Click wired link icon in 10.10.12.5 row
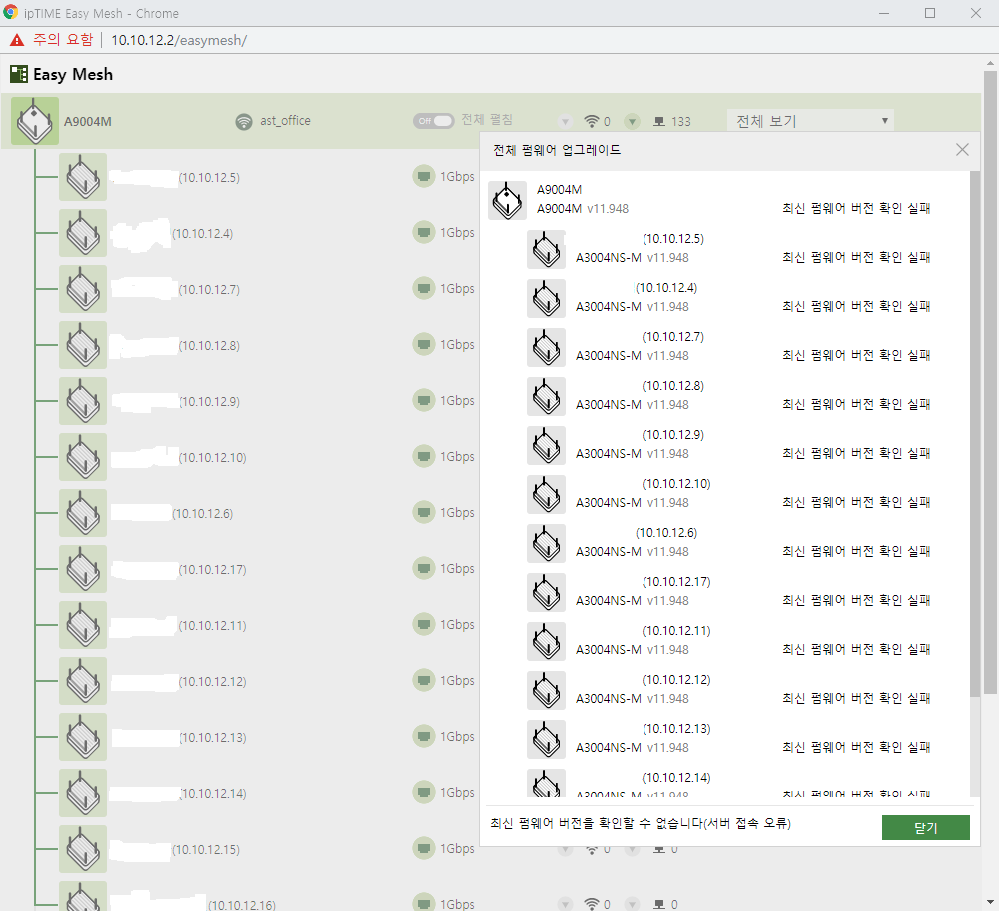Viewport: 999px width, 911px height. [424, 176]
